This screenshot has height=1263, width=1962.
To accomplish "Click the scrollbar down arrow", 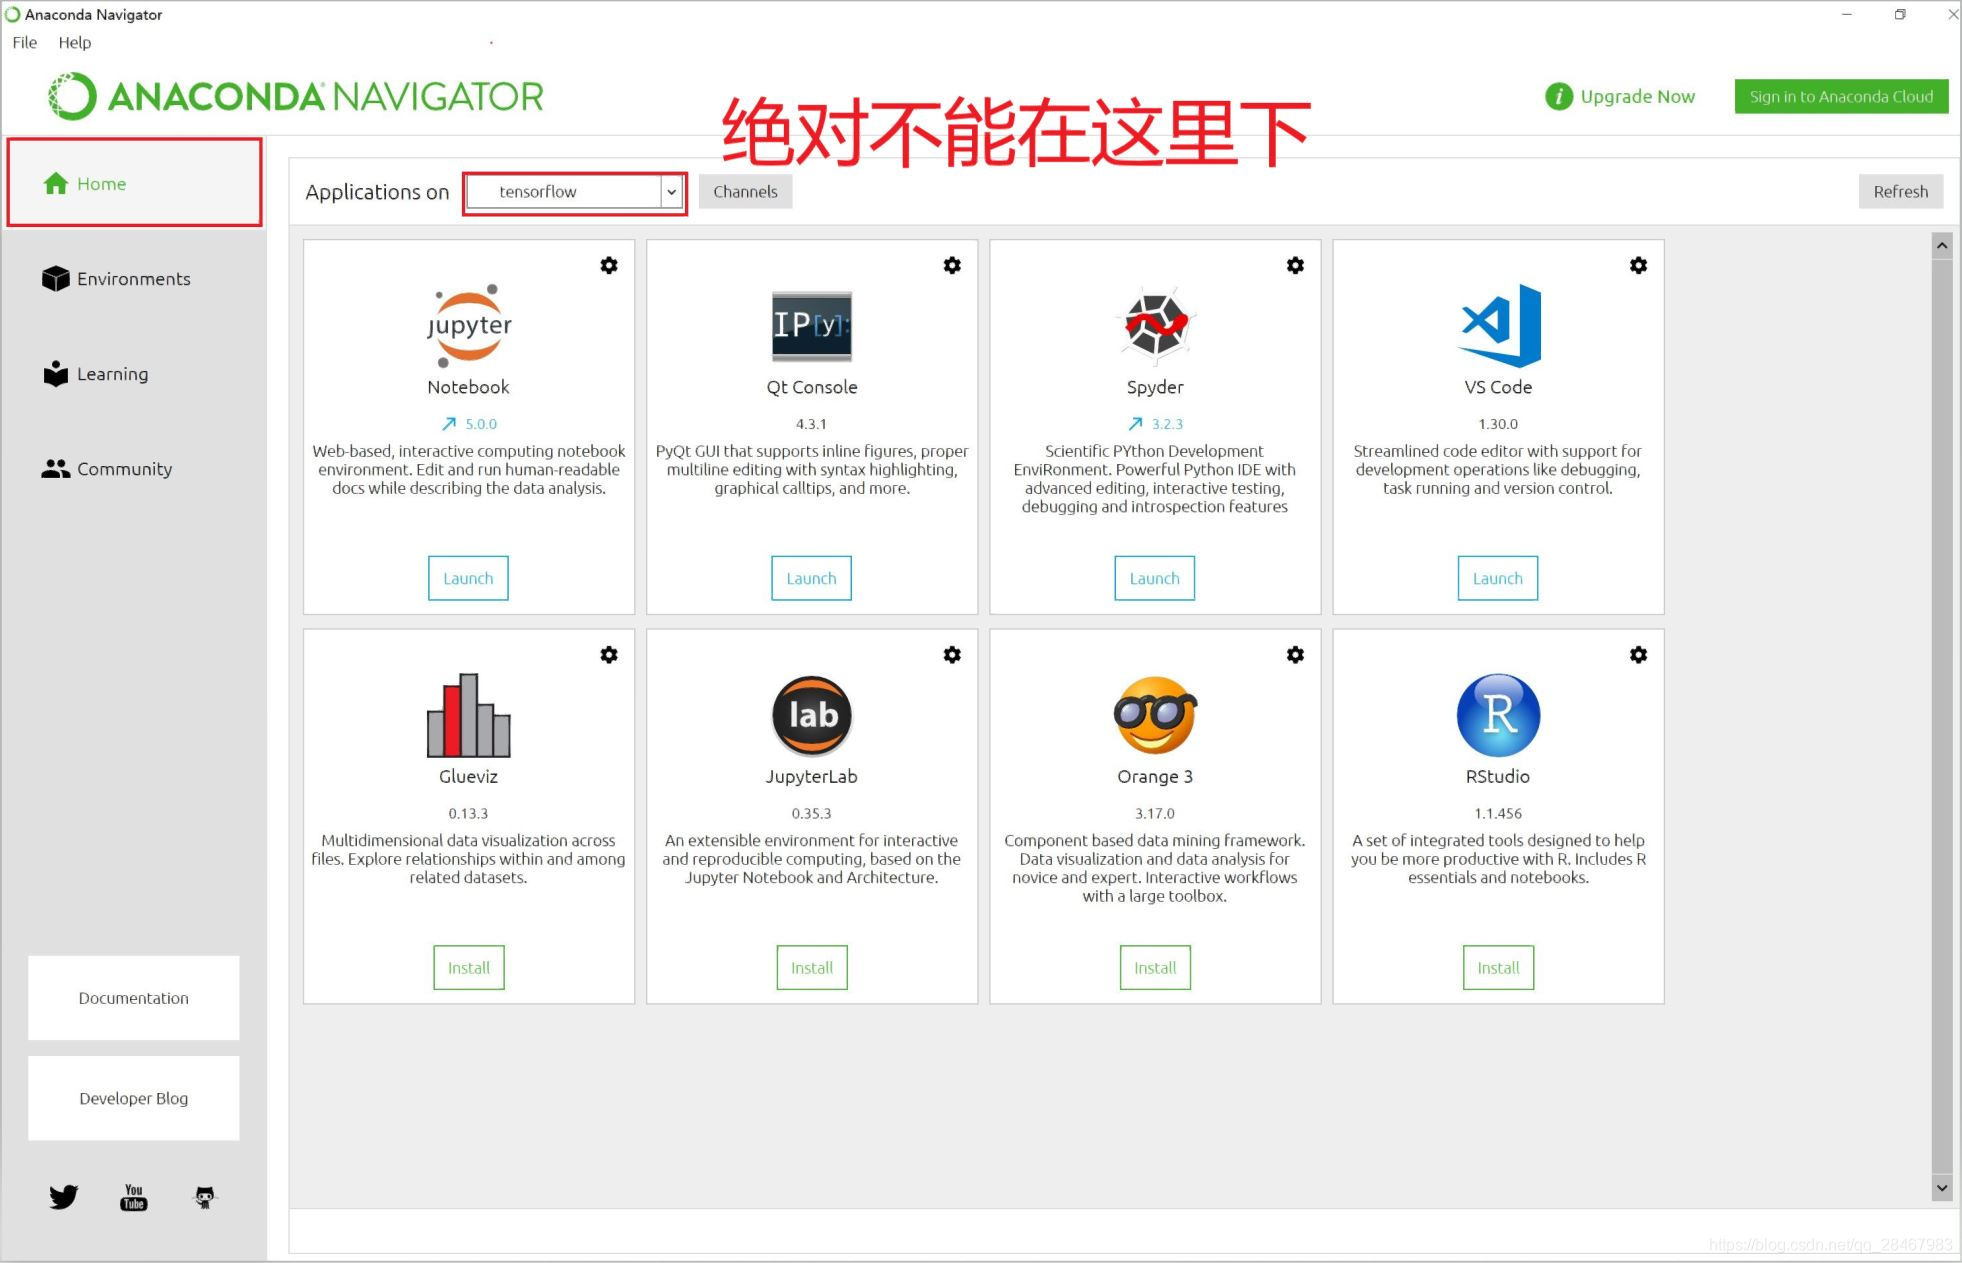I will tap(1942, 1188).
